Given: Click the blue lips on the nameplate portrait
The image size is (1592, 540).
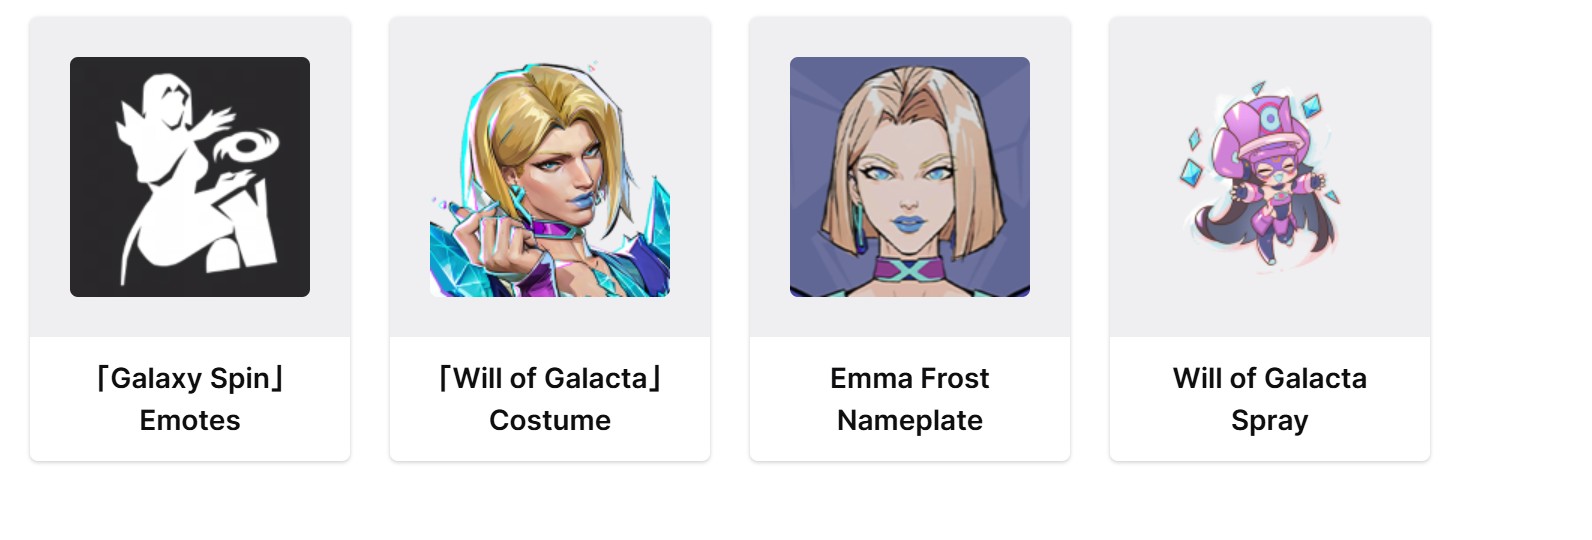Looking at the screenshot, I should click(909, 227).
